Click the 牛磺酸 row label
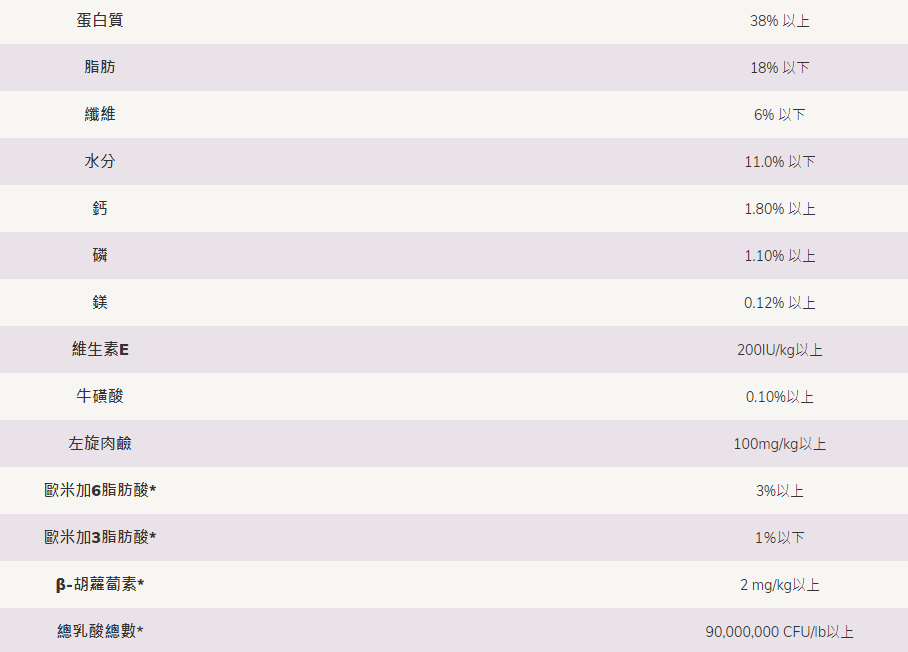Viewport: 908px width, 652px height. pos(100,397)
